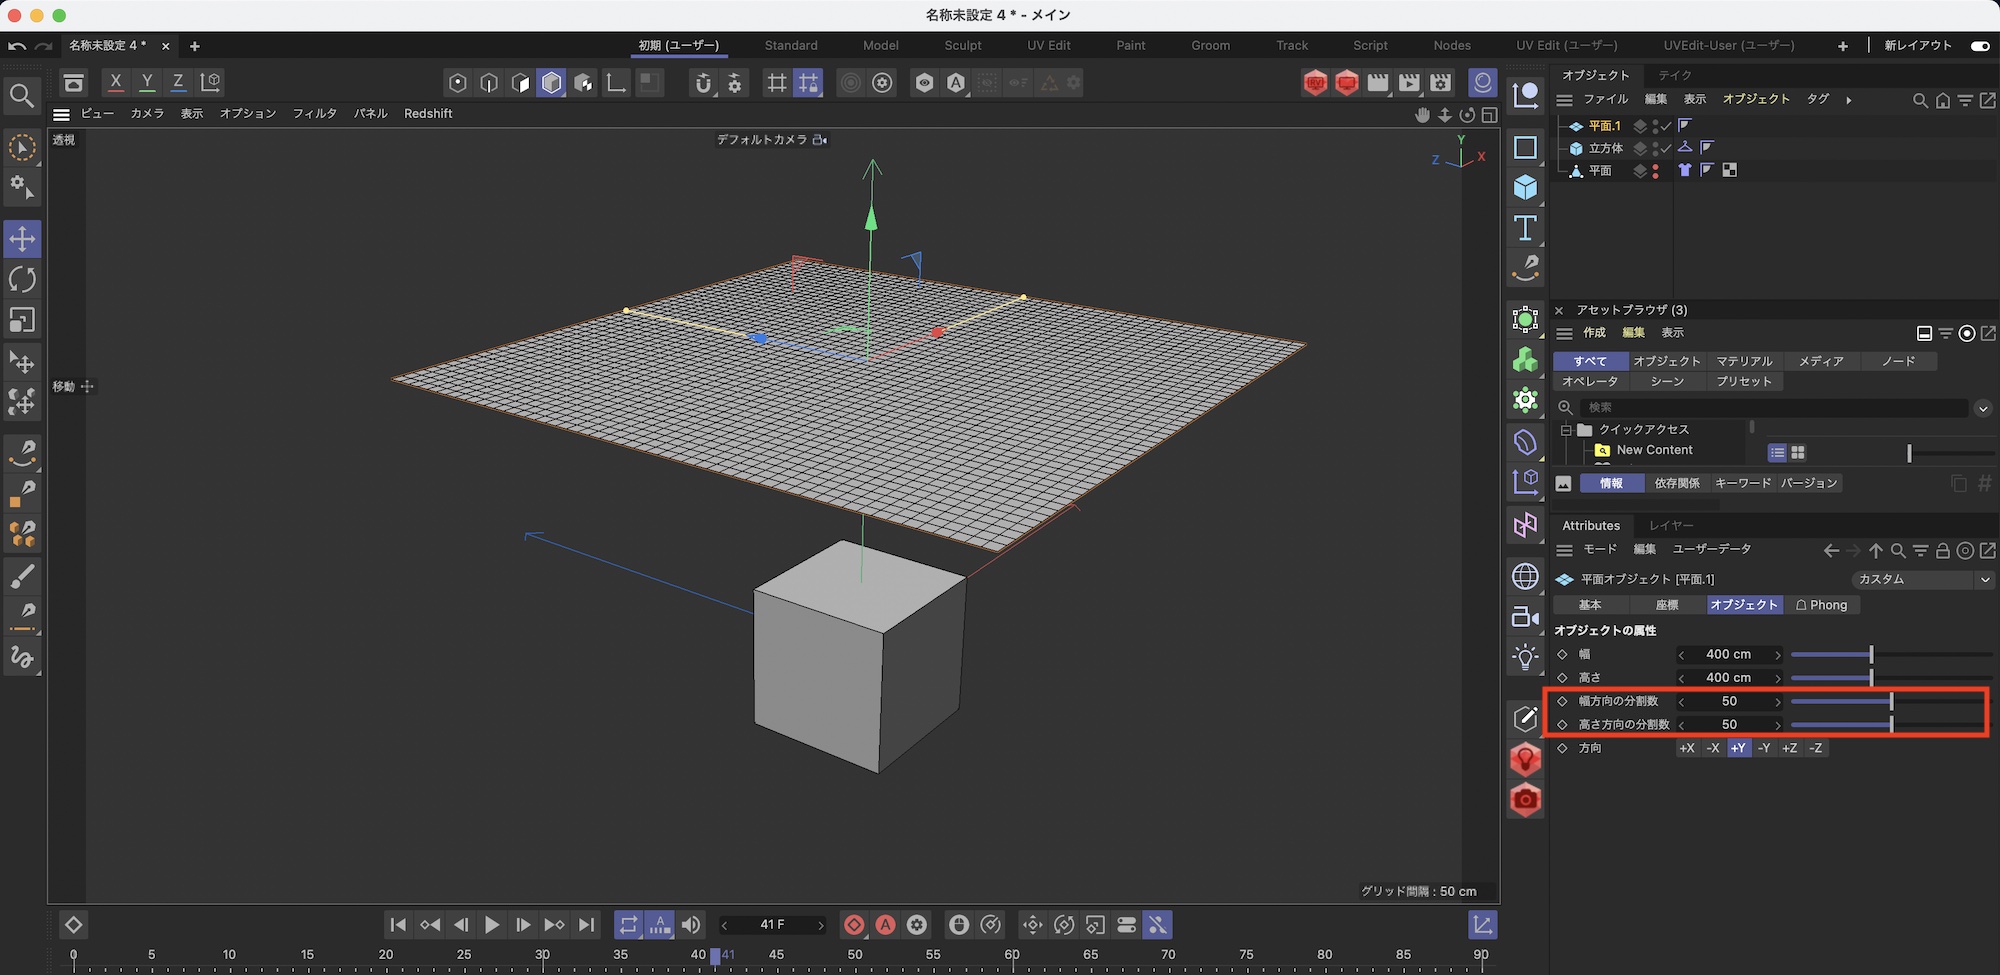
Task: Select the Move tool in left toolbar
Action: point(22,239)
